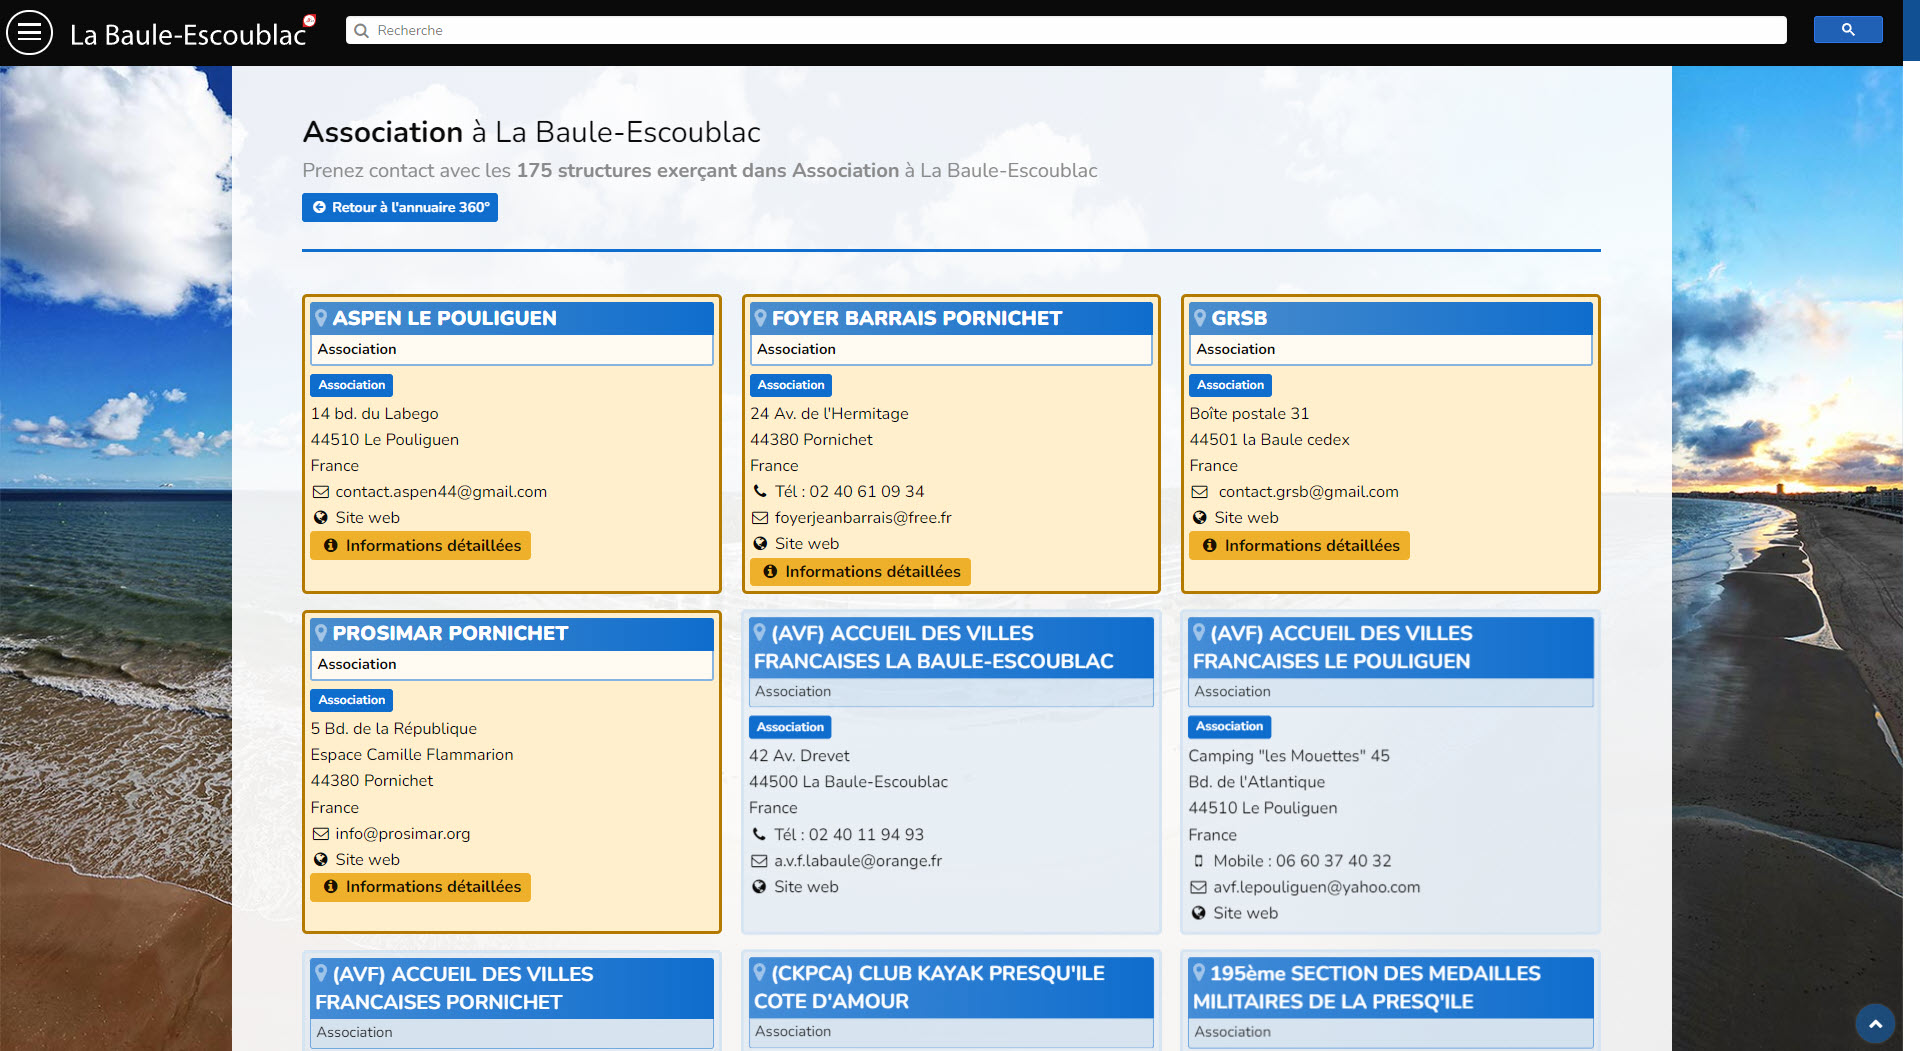The image size is (1920, 1051).
Task: Click envelope icon next to info@prosimar.org
Action: click(x=321, y=834)
